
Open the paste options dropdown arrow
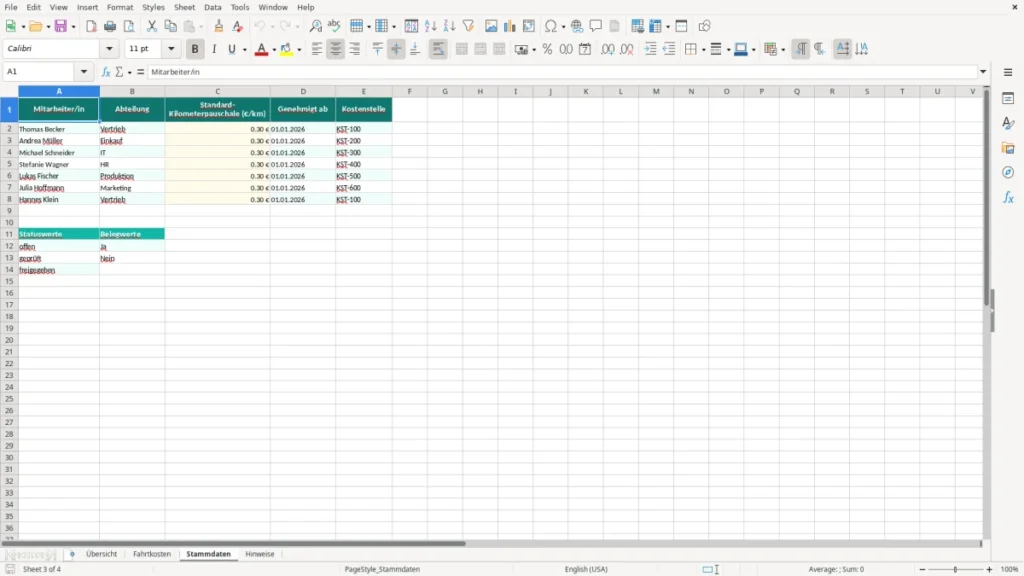point(202,27)
